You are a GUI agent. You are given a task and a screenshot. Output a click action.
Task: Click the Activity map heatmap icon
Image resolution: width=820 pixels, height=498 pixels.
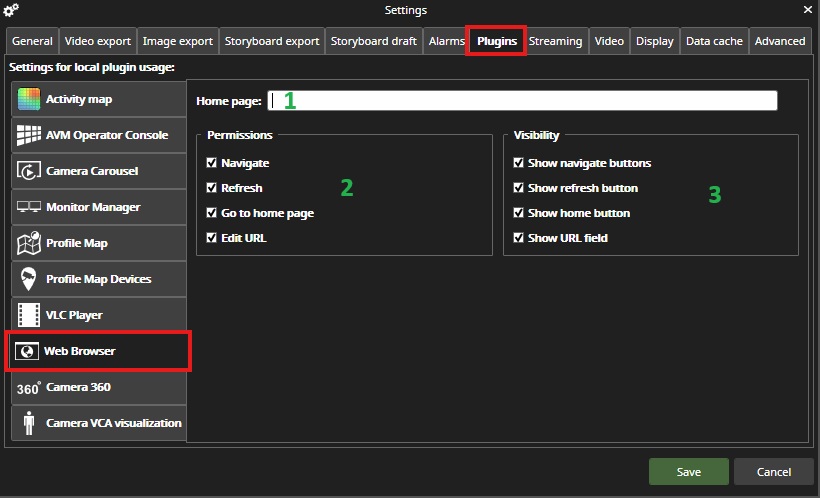click(29, 99)
